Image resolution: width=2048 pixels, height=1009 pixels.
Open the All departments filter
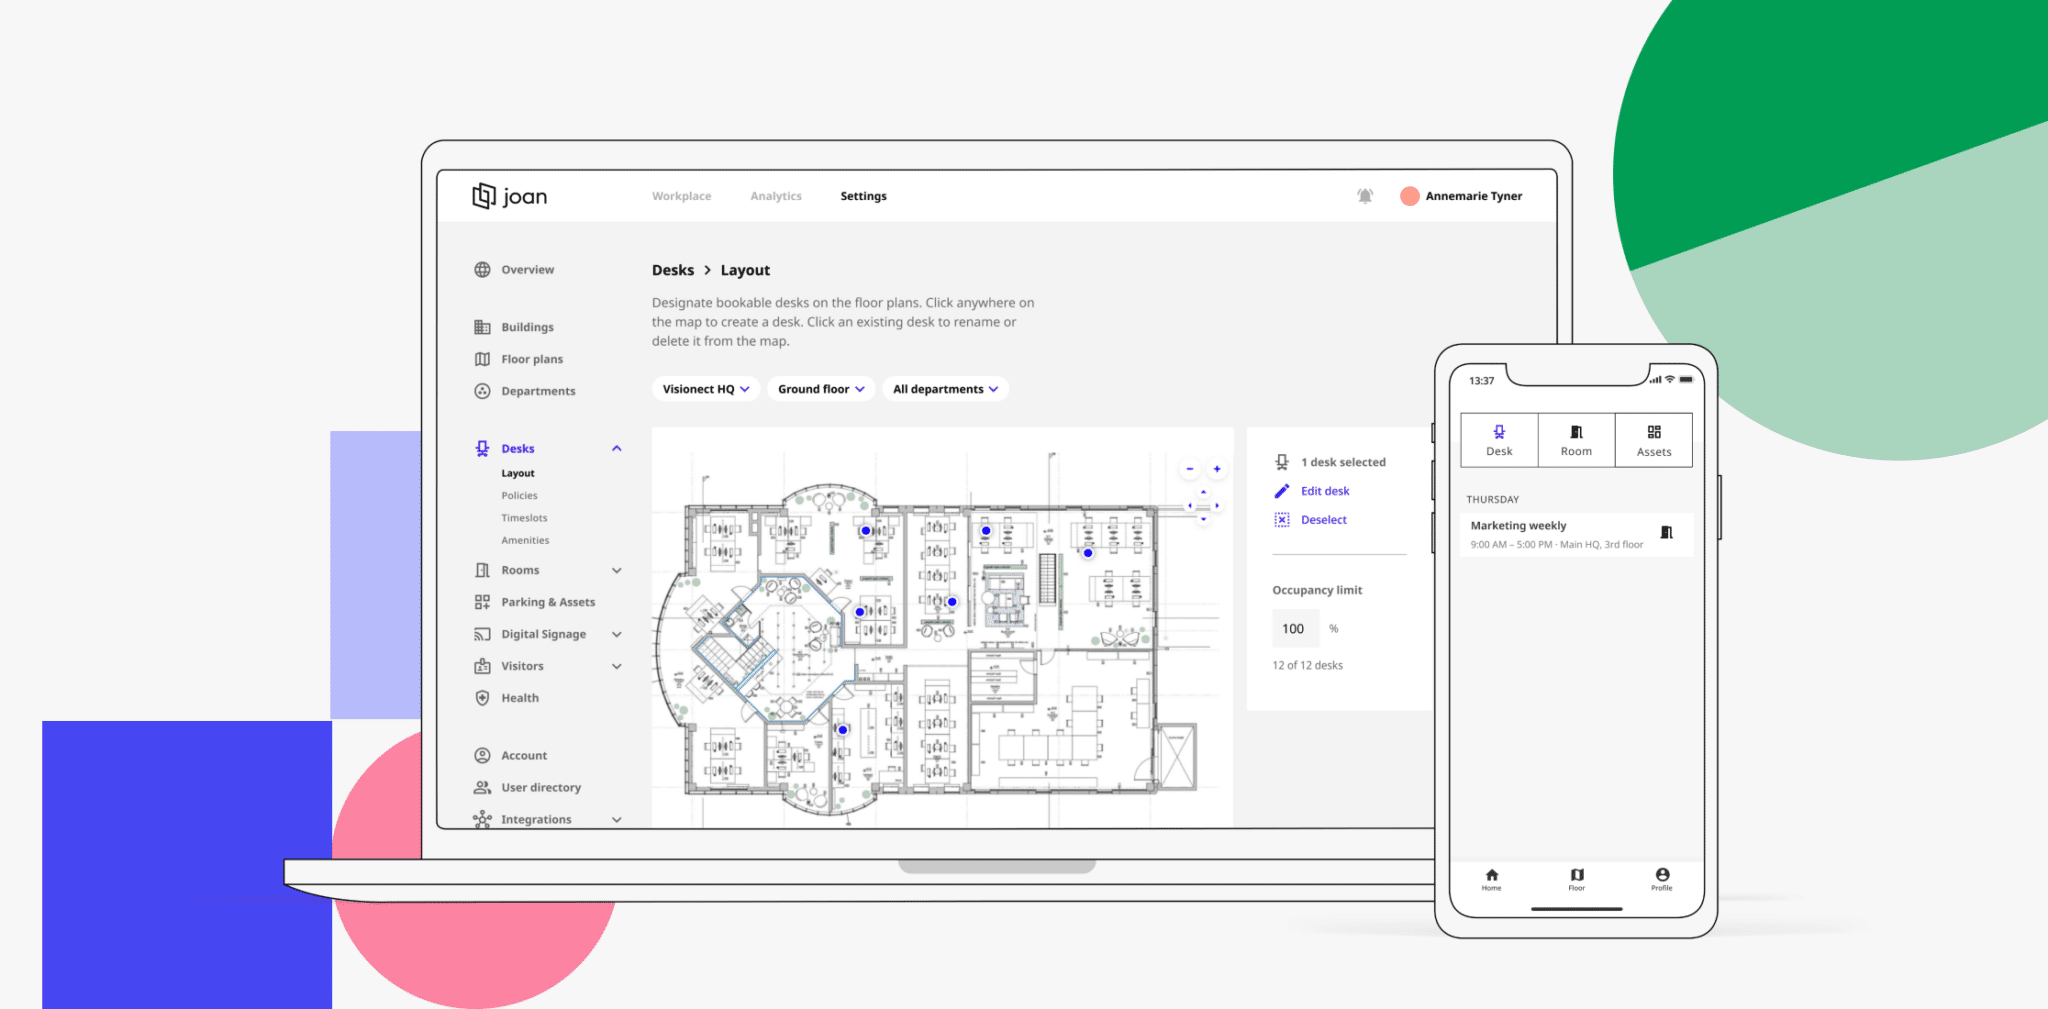945,389
